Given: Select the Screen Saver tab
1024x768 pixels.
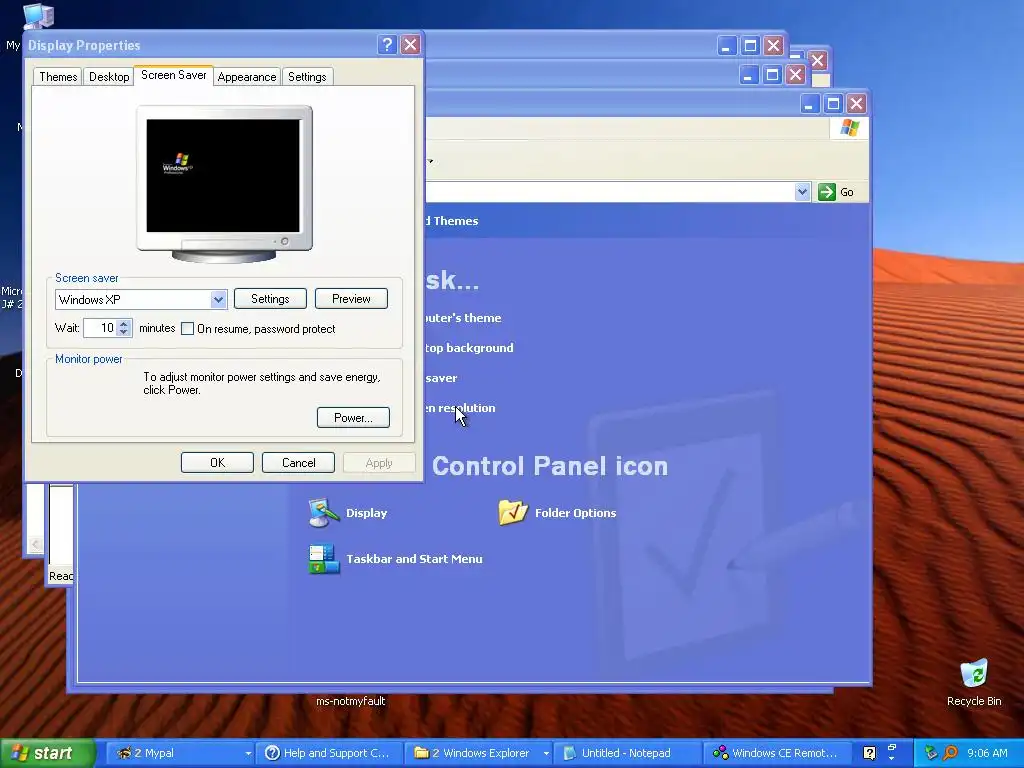Looking at the screenshot, I should coord(173,75).
